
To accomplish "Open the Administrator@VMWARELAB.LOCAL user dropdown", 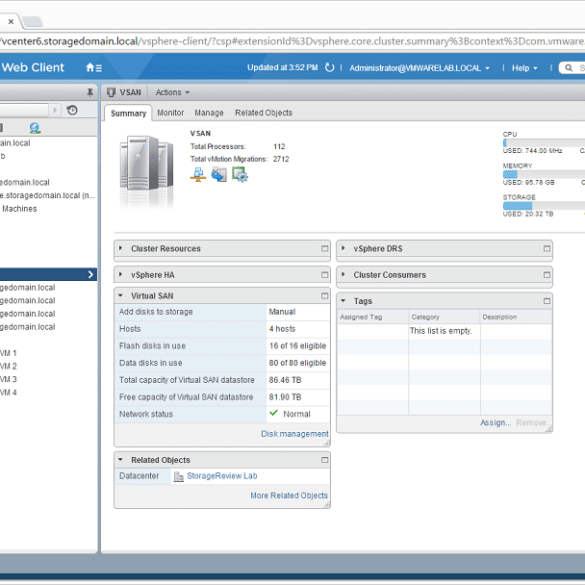I will coord(419,68).
